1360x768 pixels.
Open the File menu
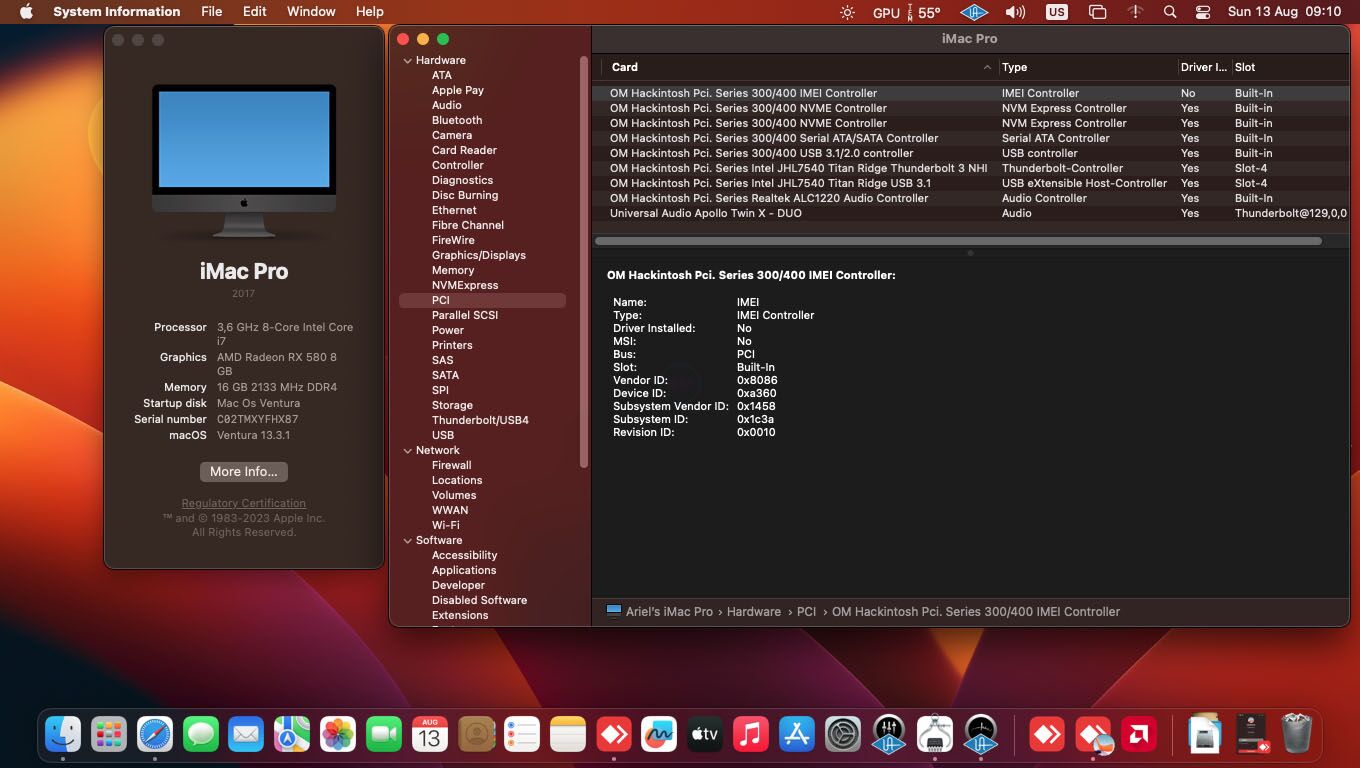[x=211, y=11]
